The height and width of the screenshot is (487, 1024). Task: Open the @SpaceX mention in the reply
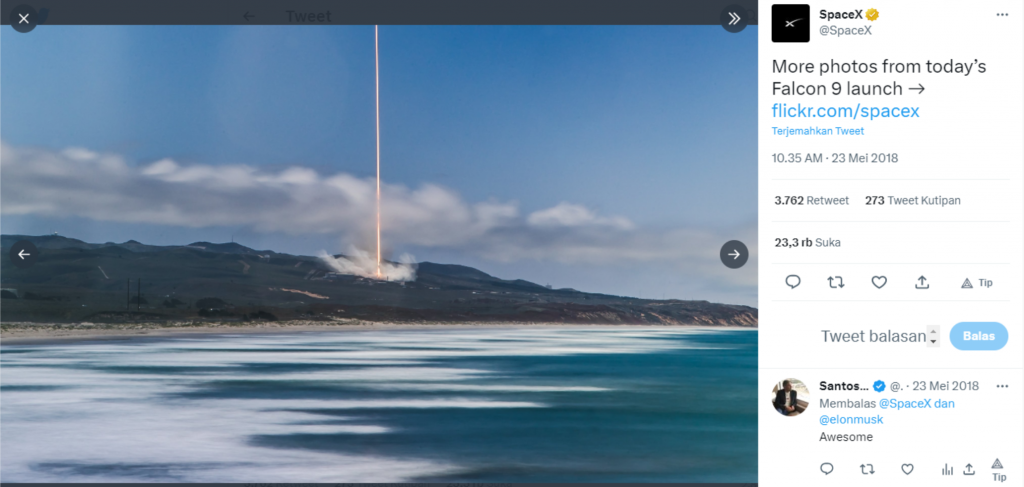[905, 403]
